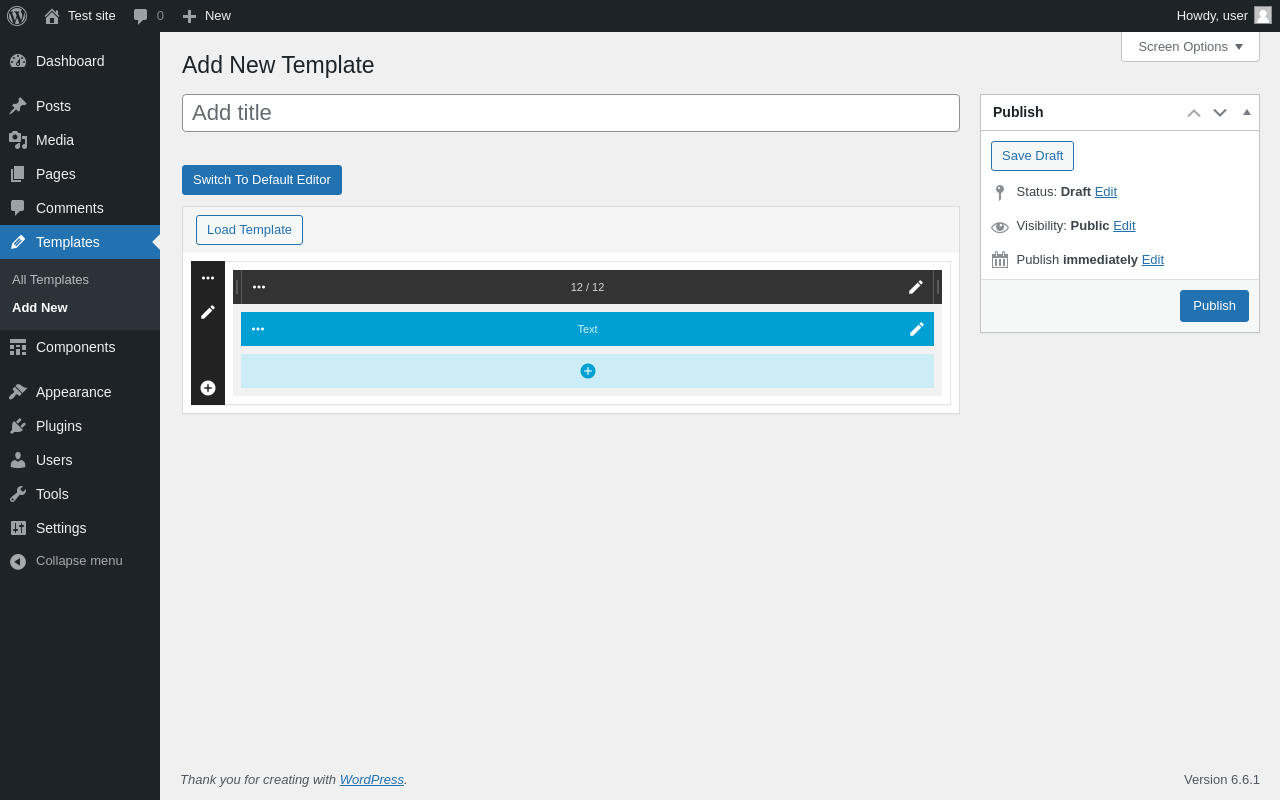Toggle Publish panel collapse triangle
This screenshot has height=800, width=1280.
pyautogui.click(x=1247, y=112)
